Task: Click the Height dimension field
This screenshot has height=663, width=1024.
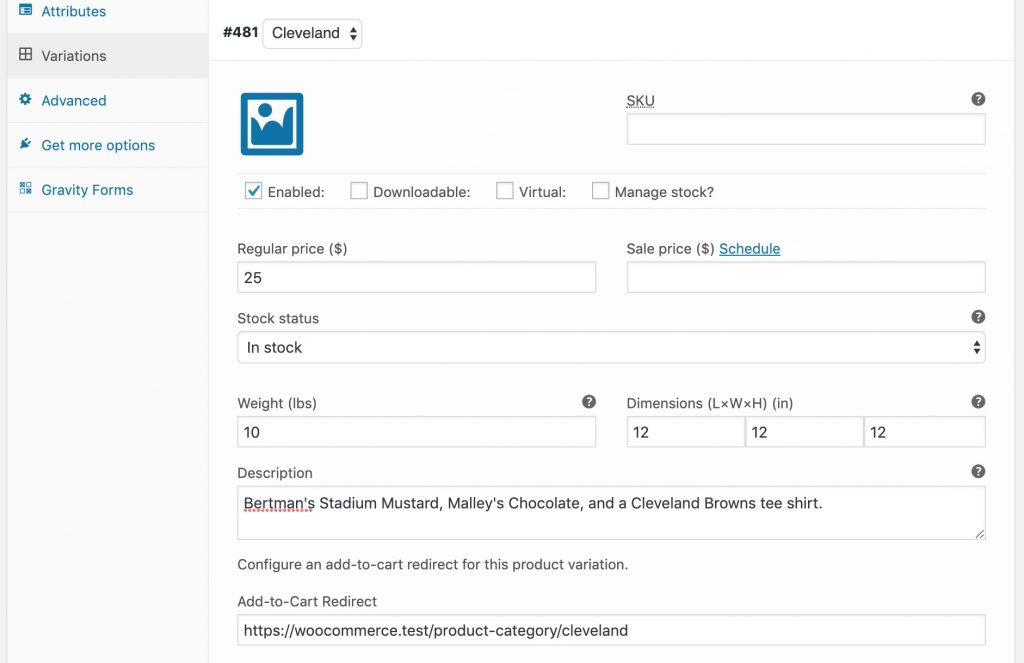Action: [x=925, y=432]
